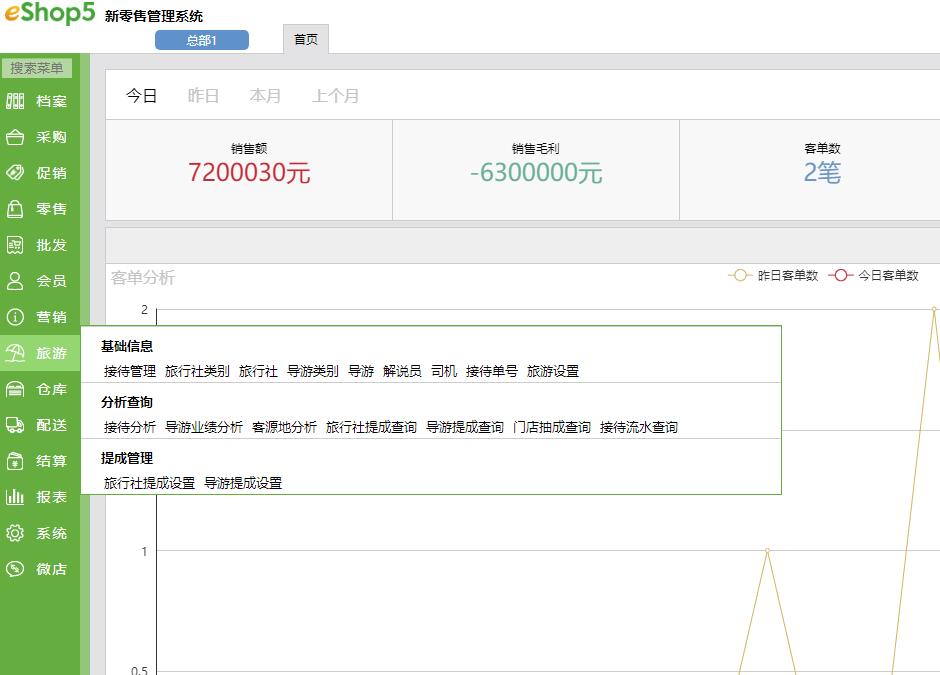940x675 pixels.
Task: Click the 配送 delivery truck icon
Action: point(15,424)
